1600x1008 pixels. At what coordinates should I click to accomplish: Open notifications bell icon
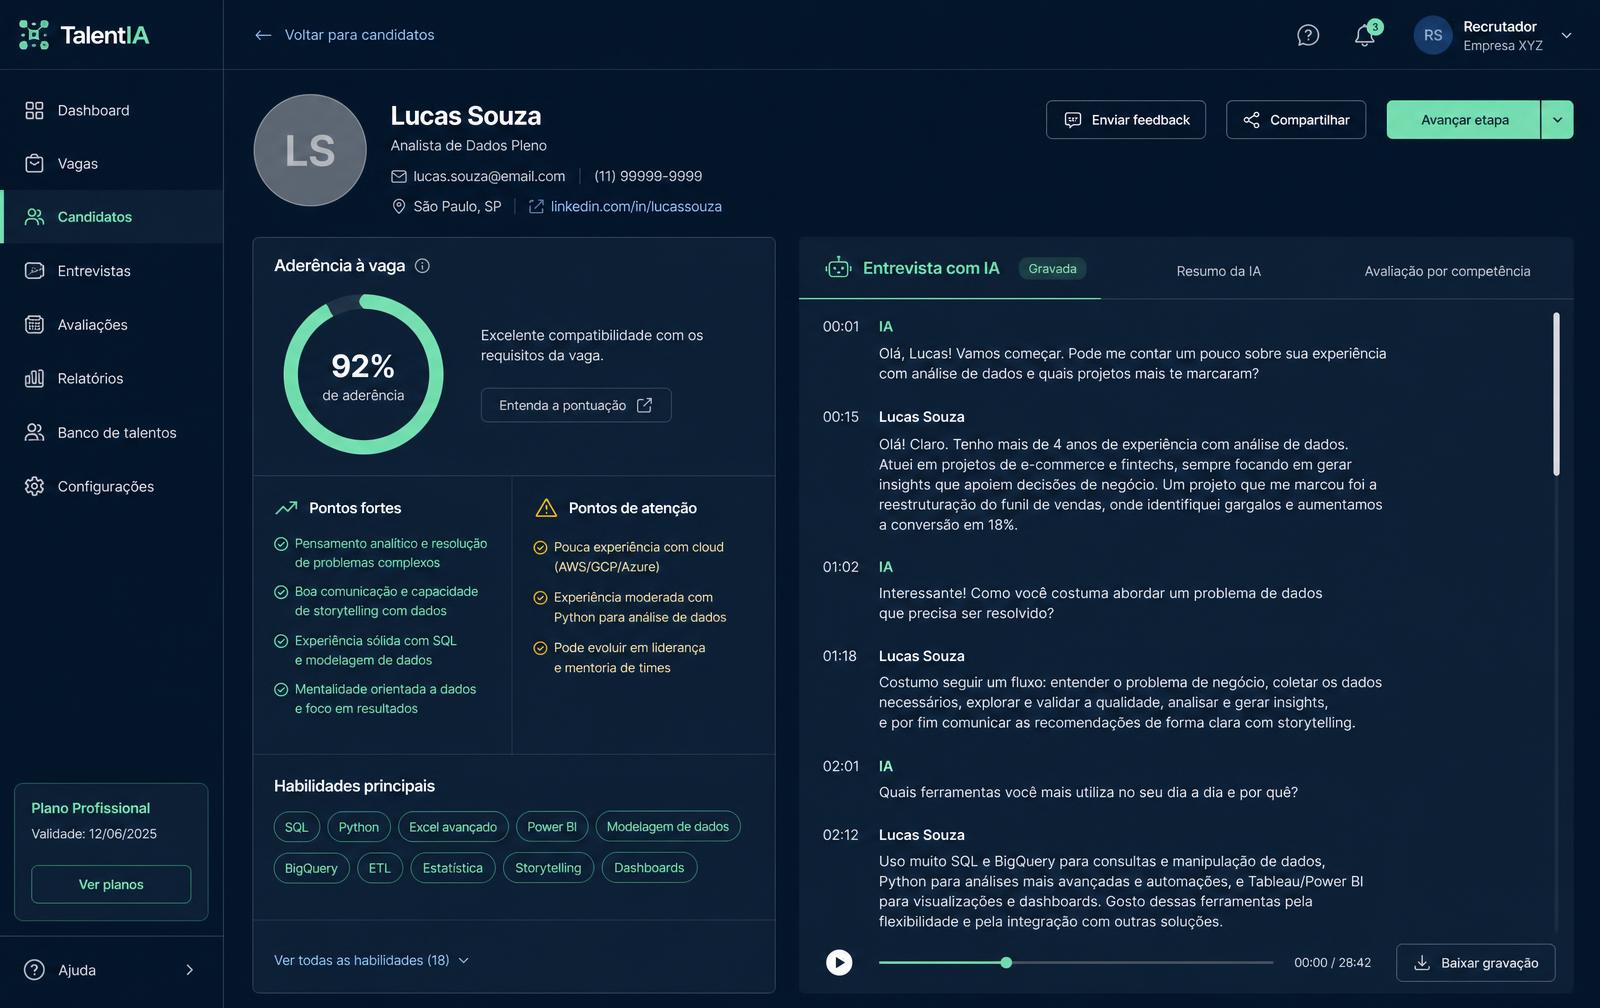1365,35
